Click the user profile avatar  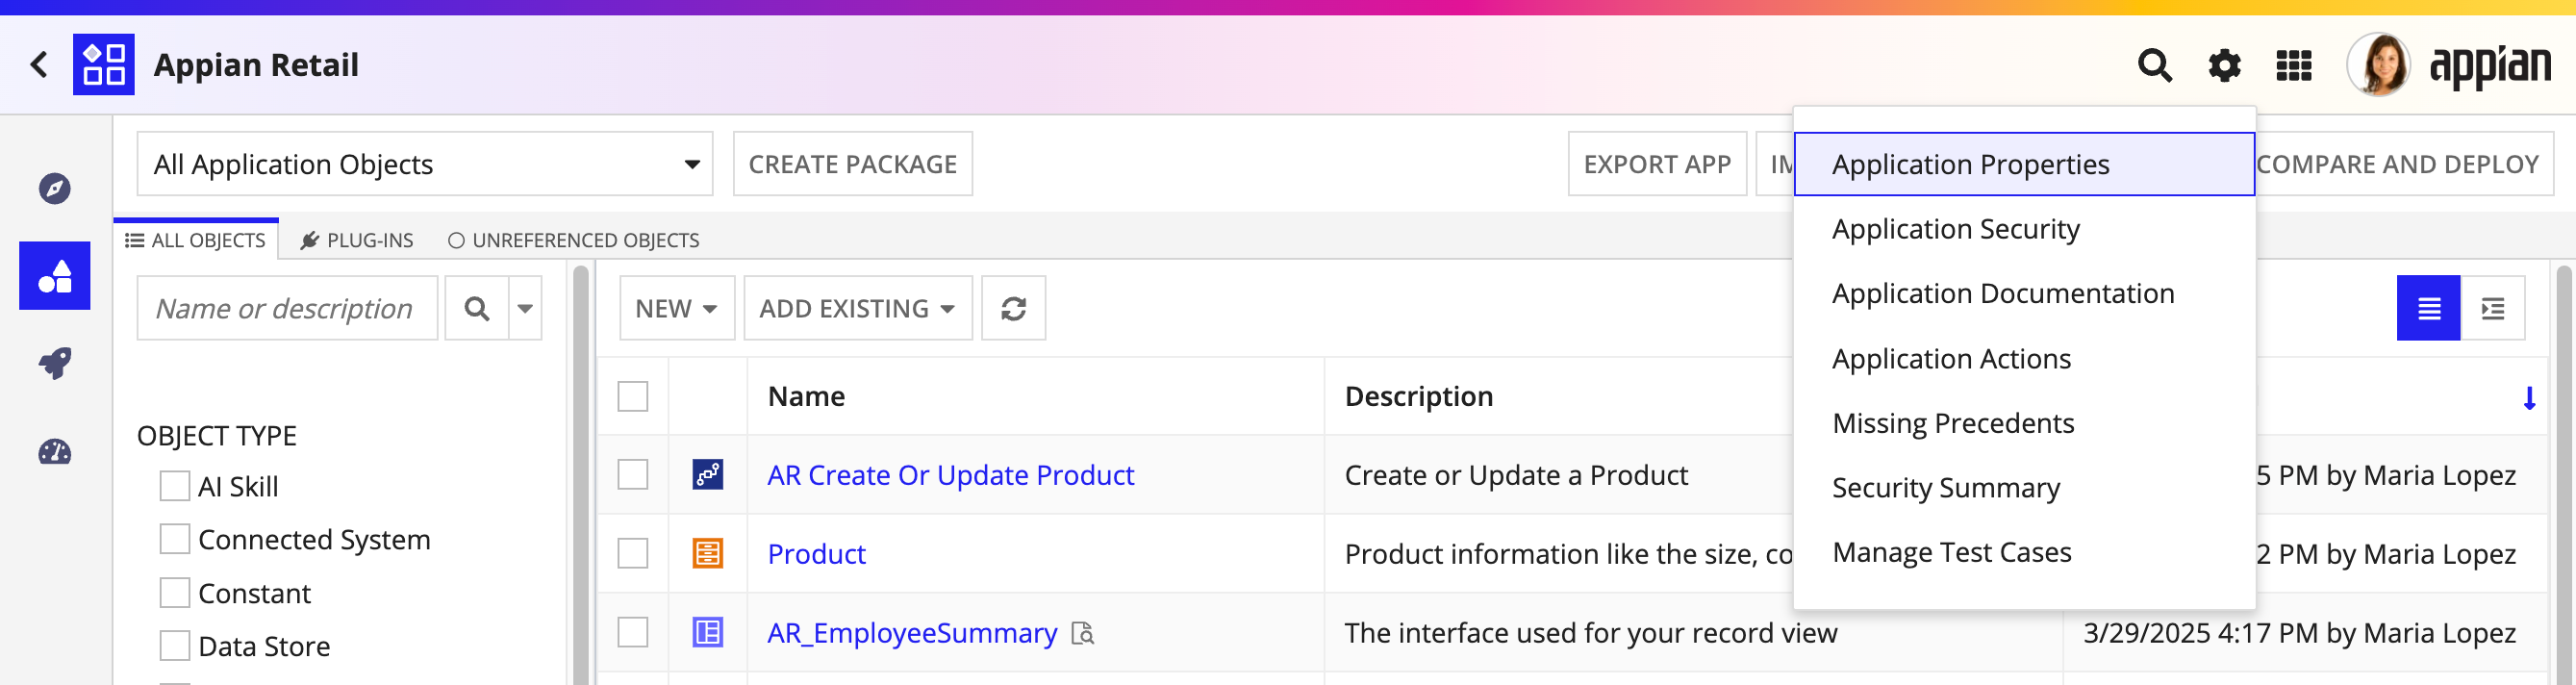[x=2379, y=65]
